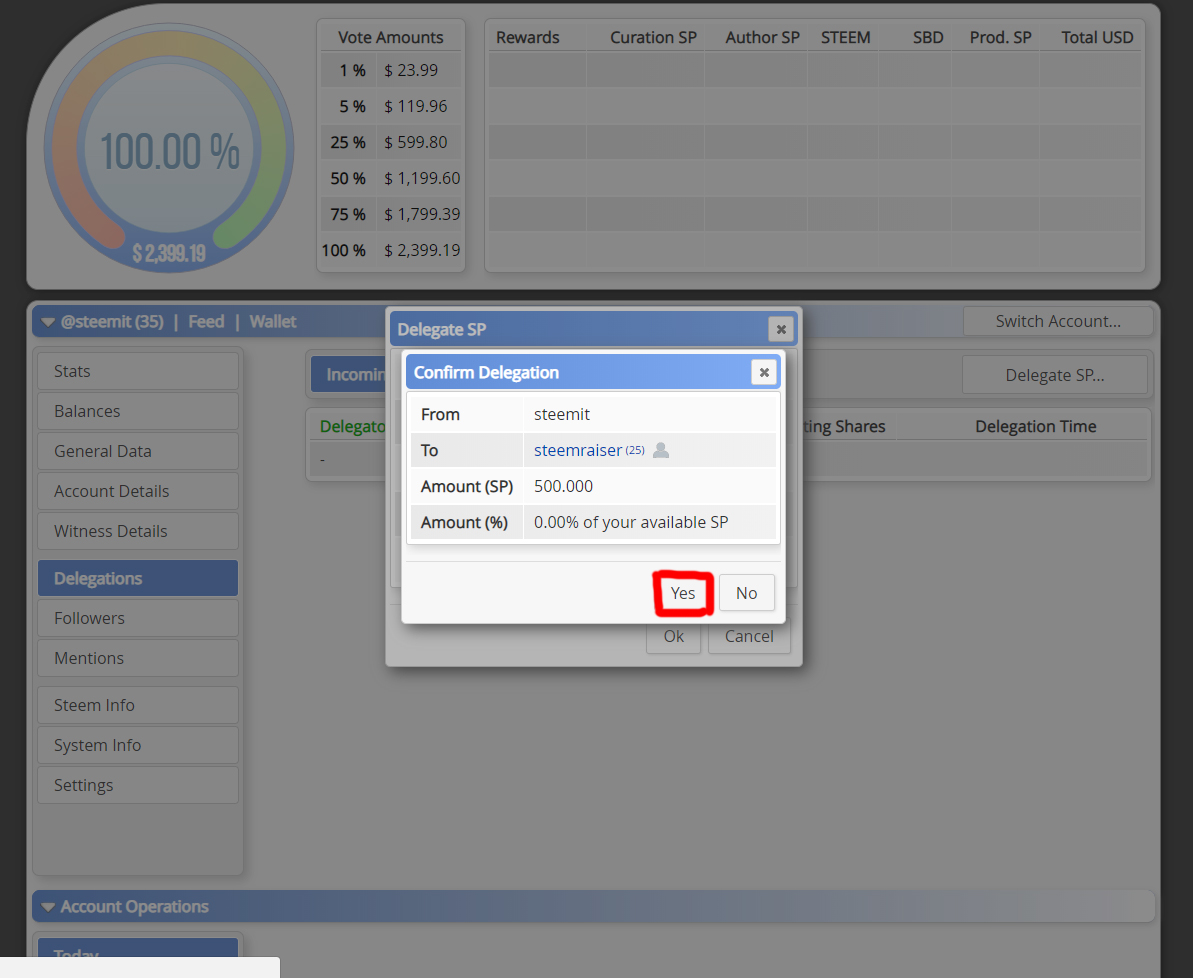Screen dimensions: 1193x978
Task: Click the Delegation Time column header
Action: coord(1036,427)
